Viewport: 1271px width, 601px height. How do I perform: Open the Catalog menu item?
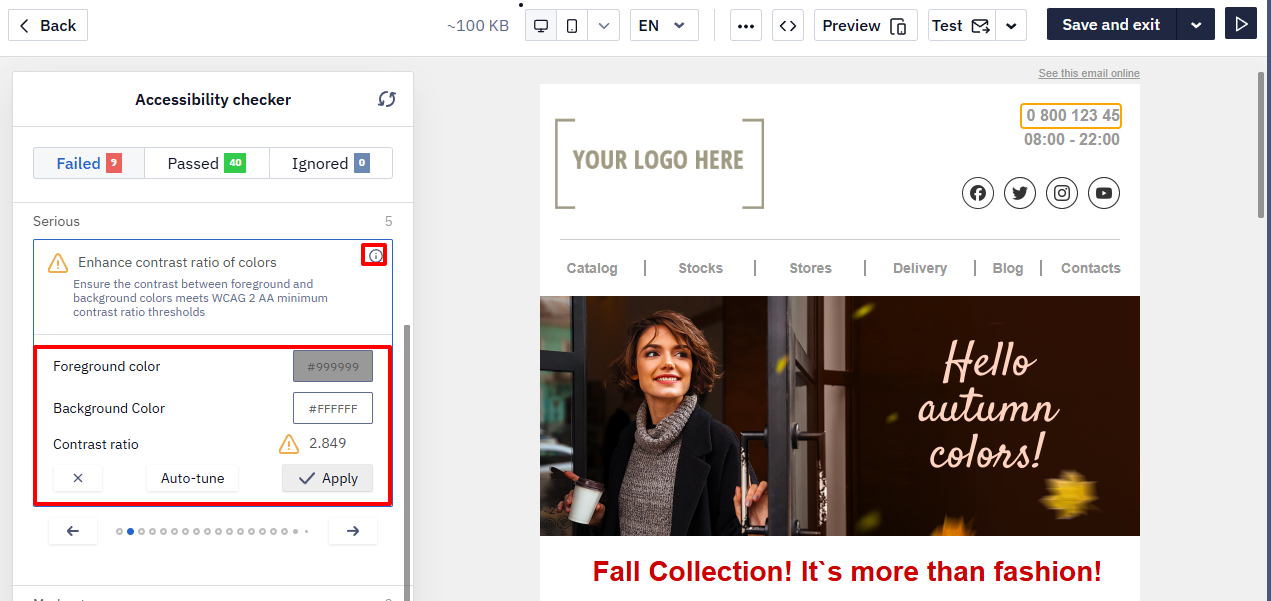592,268
